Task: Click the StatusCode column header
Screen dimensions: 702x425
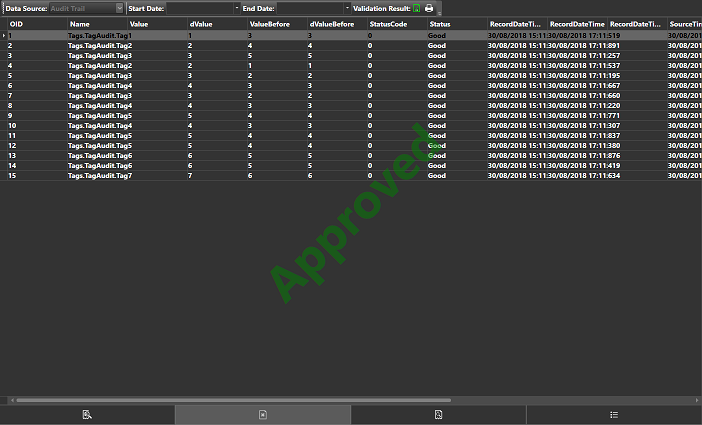Action: 395,23
